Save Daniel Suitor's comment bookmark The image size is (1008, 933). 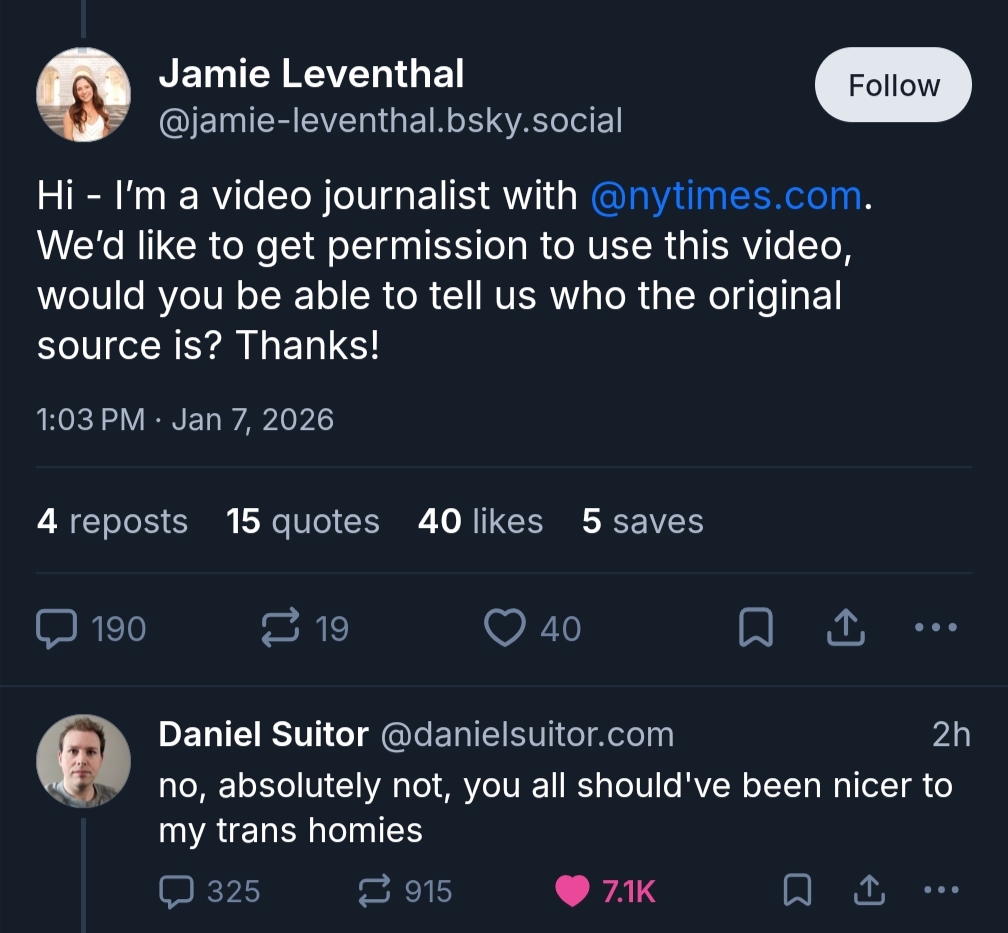[797, 890]
